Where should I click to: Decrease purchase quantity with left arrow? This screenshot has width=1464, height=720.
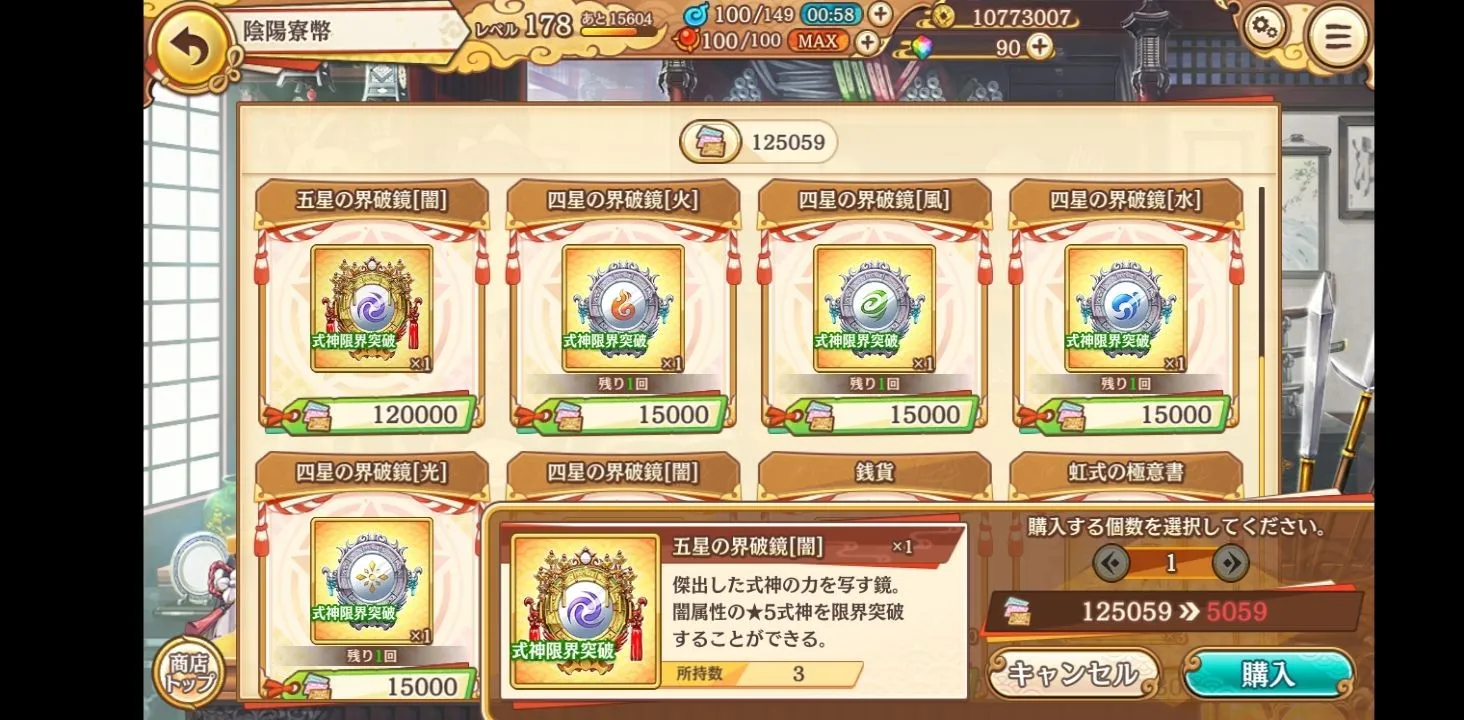1111,563
